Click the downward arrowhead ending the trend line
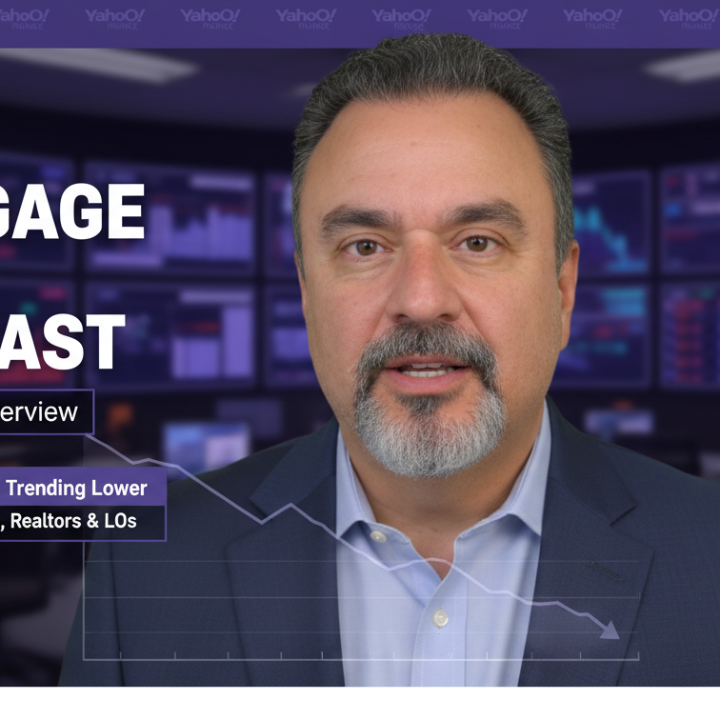The height and width of the screenshot is (720, 720). (x=609, y=630)
